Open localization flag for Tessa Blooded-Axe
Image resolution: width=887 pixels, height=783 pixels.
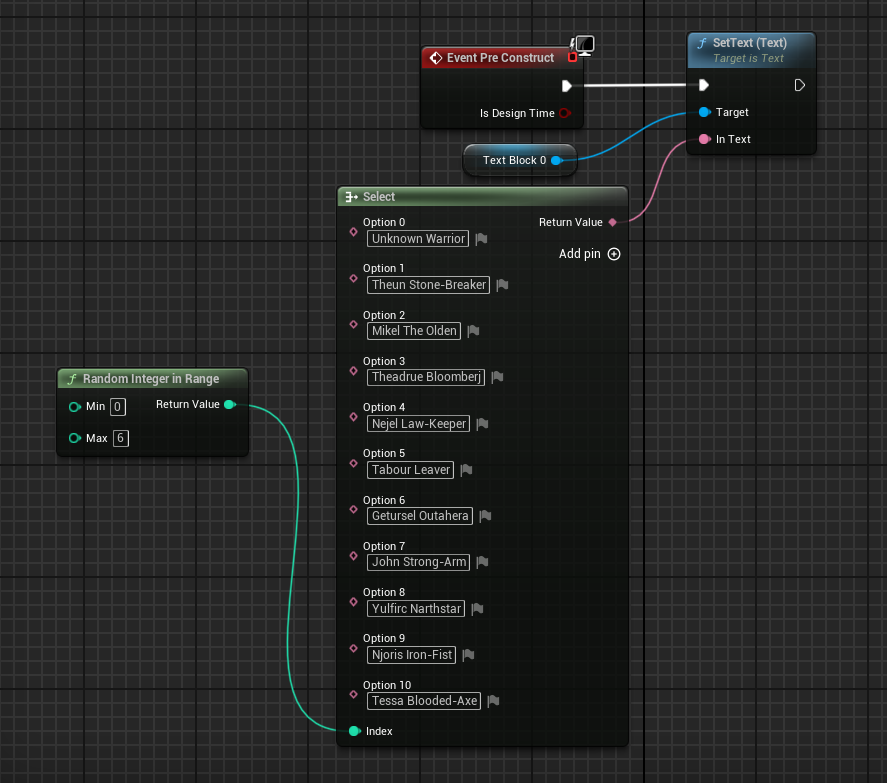click(493, 701)
